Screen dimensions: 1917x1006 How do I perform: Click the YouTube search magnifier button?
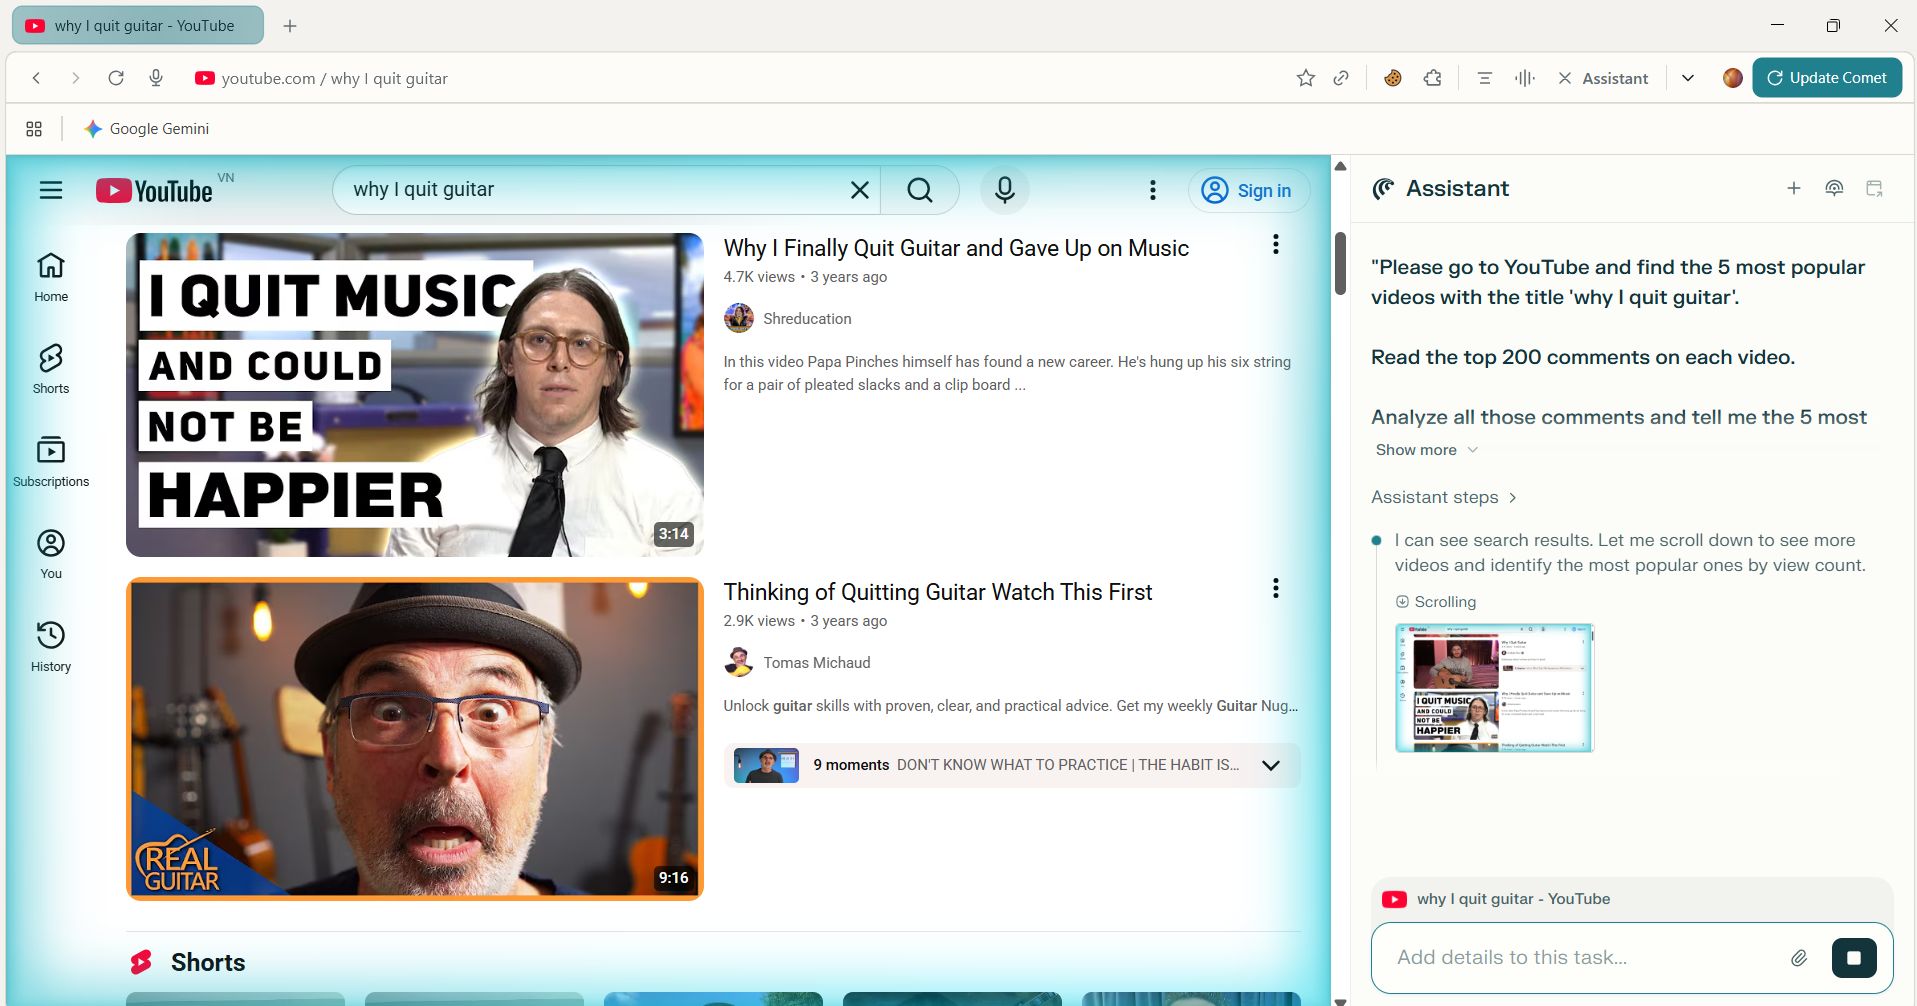click(x=919, y=190)
